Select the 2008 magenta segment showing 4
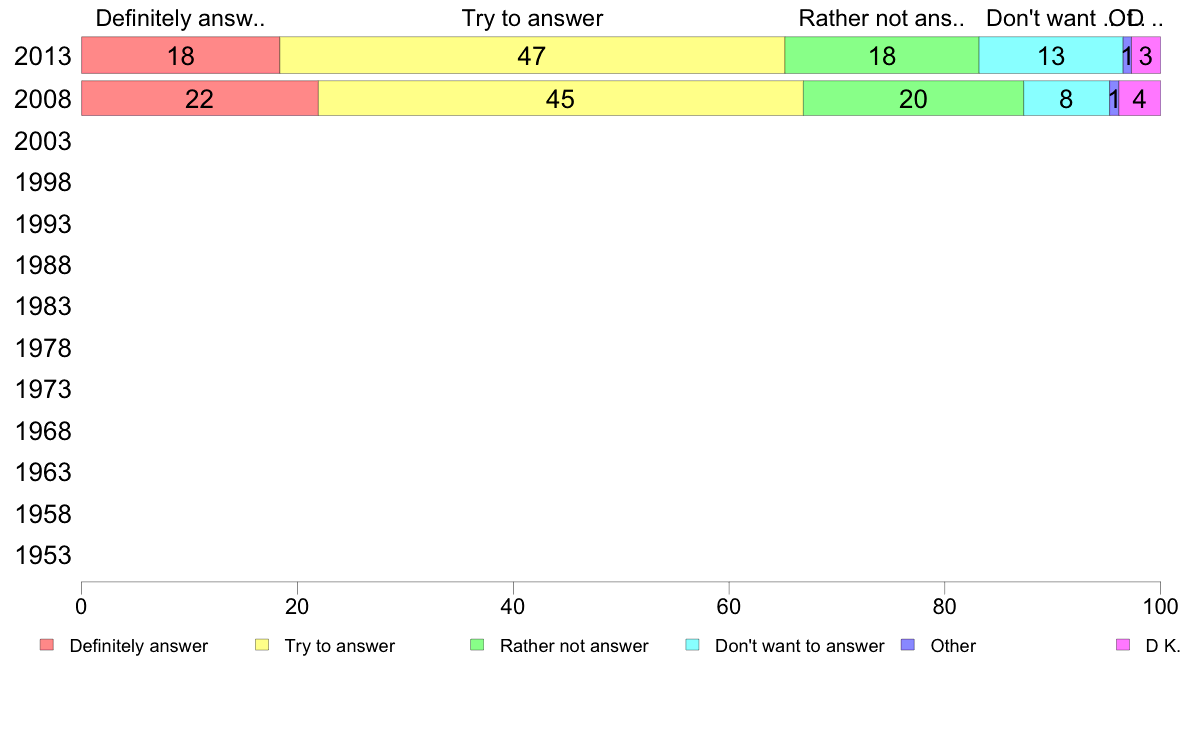 1140,99
